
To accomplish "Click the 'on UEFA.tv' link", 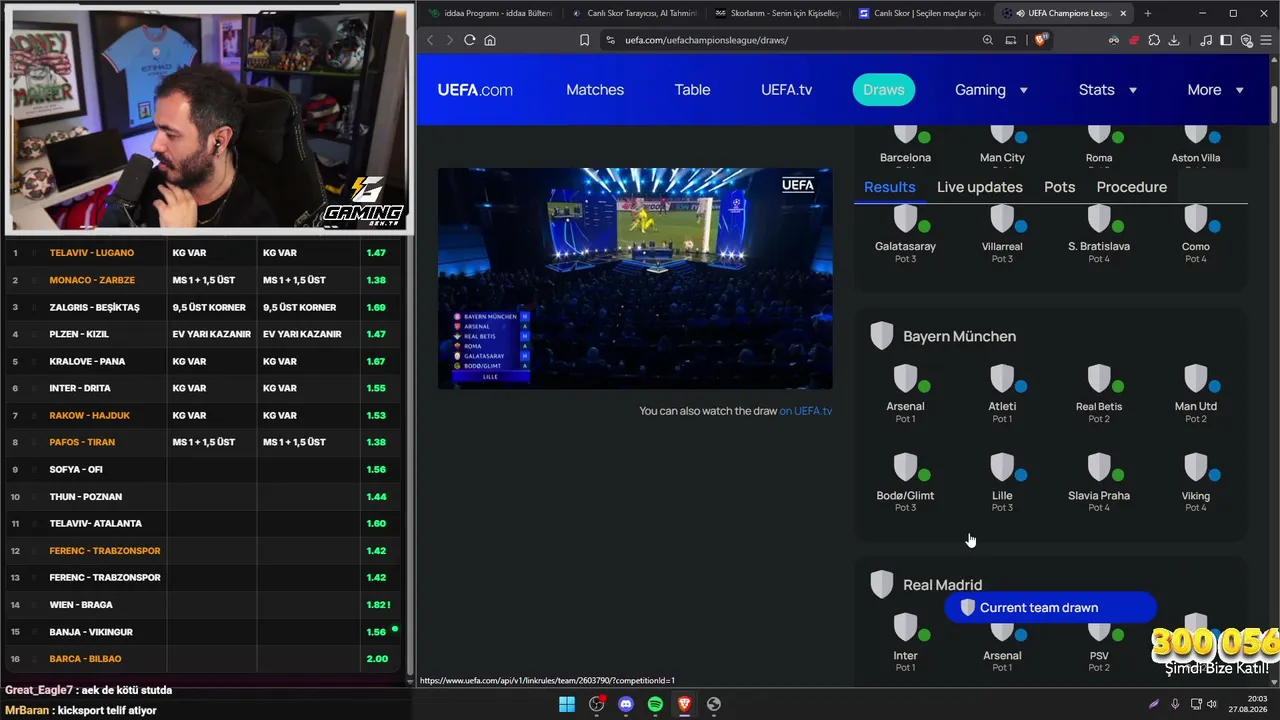I will 806,411.
